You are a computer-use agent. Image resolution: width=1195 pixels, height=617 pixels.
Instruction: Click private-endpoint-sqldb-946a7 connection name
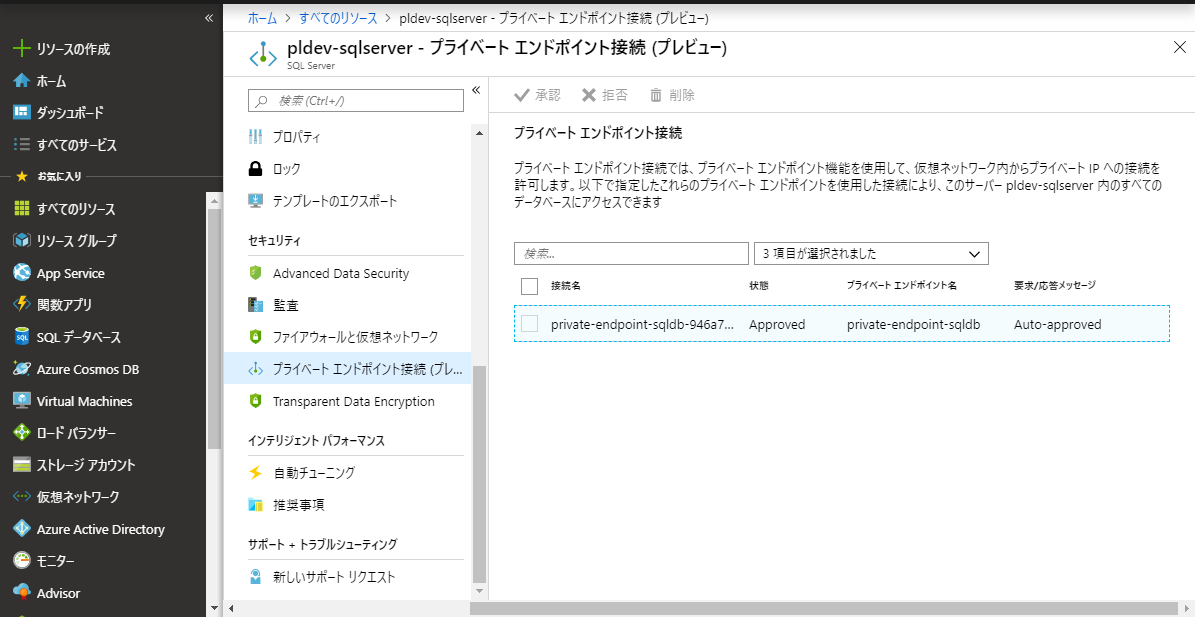tap(642, 324)
